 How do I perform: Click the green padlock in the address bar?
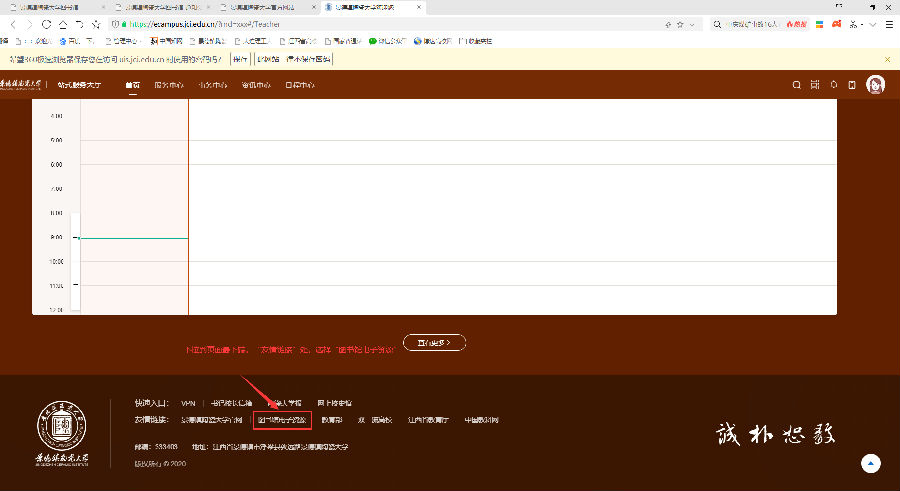(124, 24)
